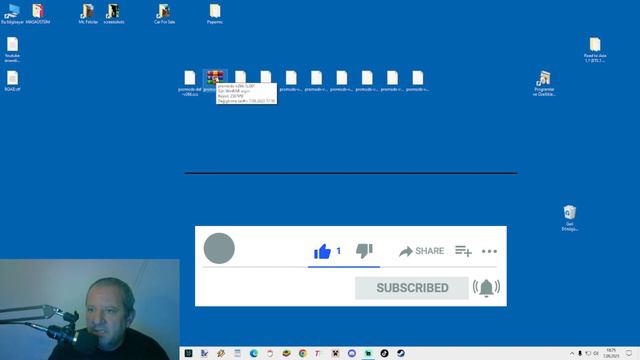
Task: Click the first dark taskbar icon
Action: (188, 353)
